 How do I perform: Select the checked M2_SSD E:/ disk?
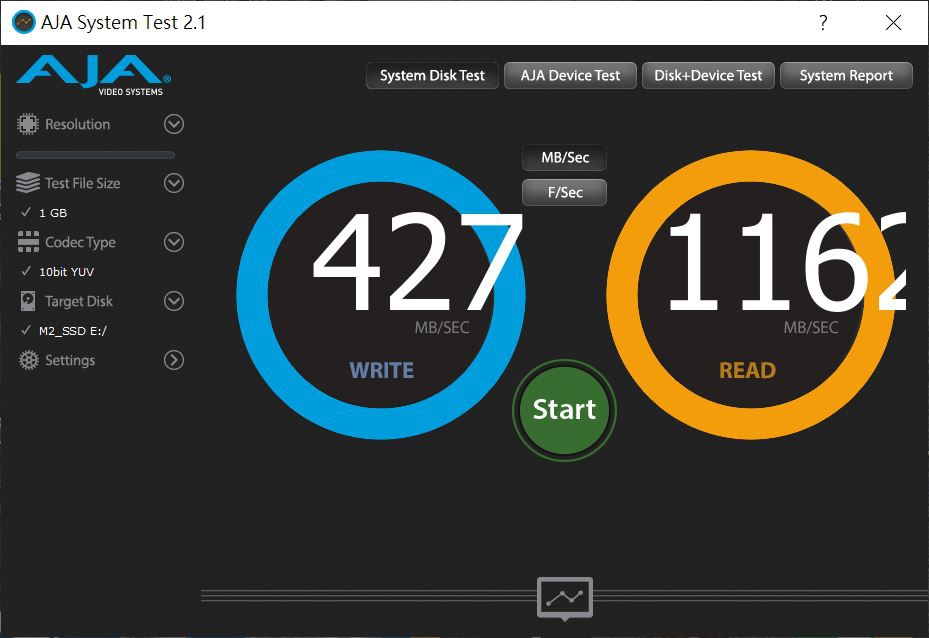(x=64, y=331)
